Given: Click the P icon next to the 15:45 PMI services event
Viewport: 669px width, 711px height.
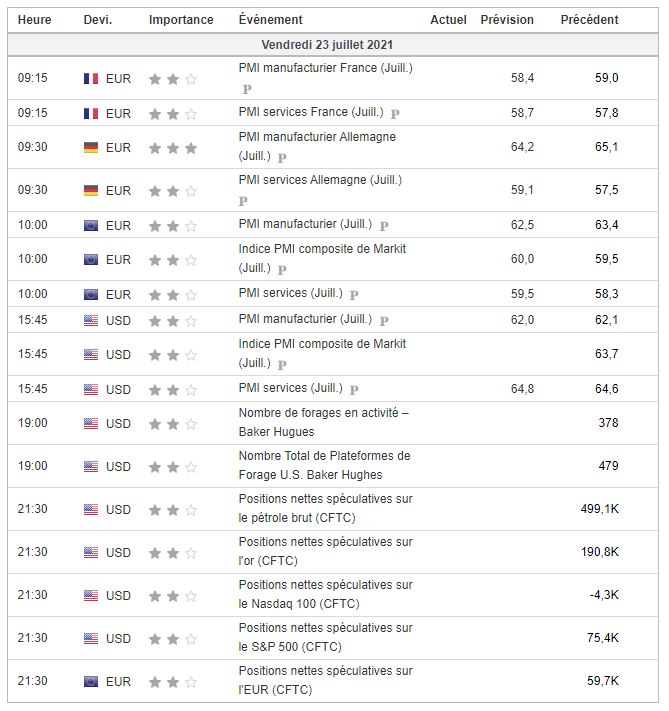Looking at the screenshot, I should pyautogui.click(x=353, y=389).
